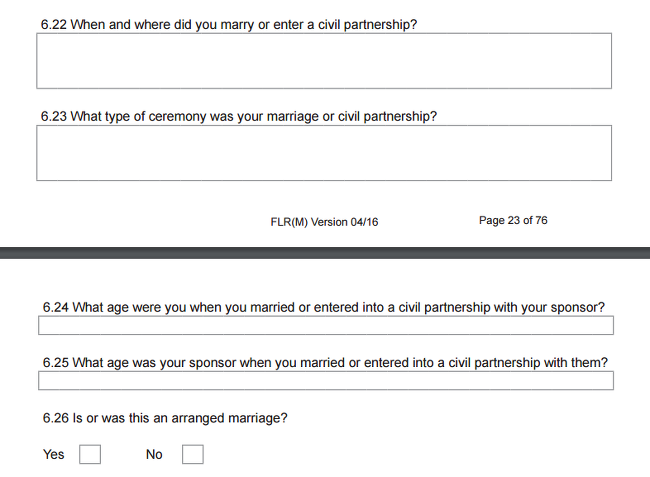650x477 pixels.
Task: Click the words 'arranged marriage?' in question 6.26
Action: pos(229,418)
